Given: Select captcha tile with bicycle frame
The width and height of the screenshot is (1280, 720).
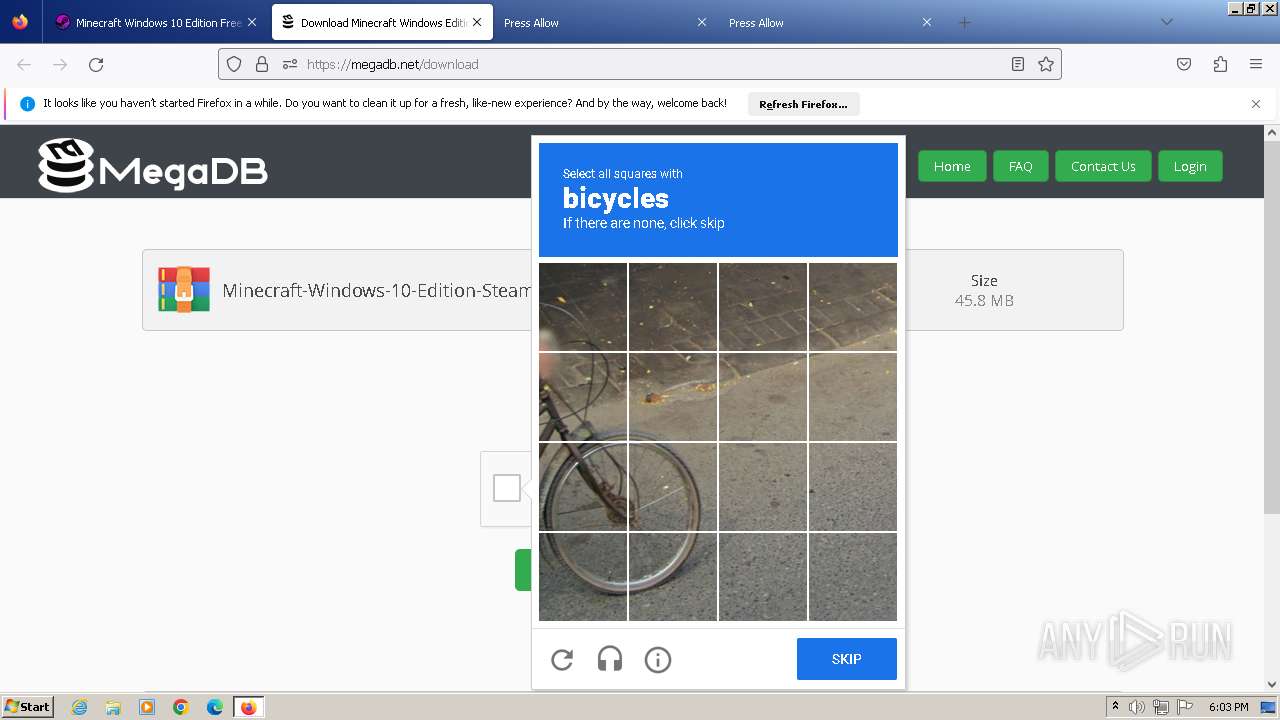Looking at the screenshot, I should pos(583,397).
